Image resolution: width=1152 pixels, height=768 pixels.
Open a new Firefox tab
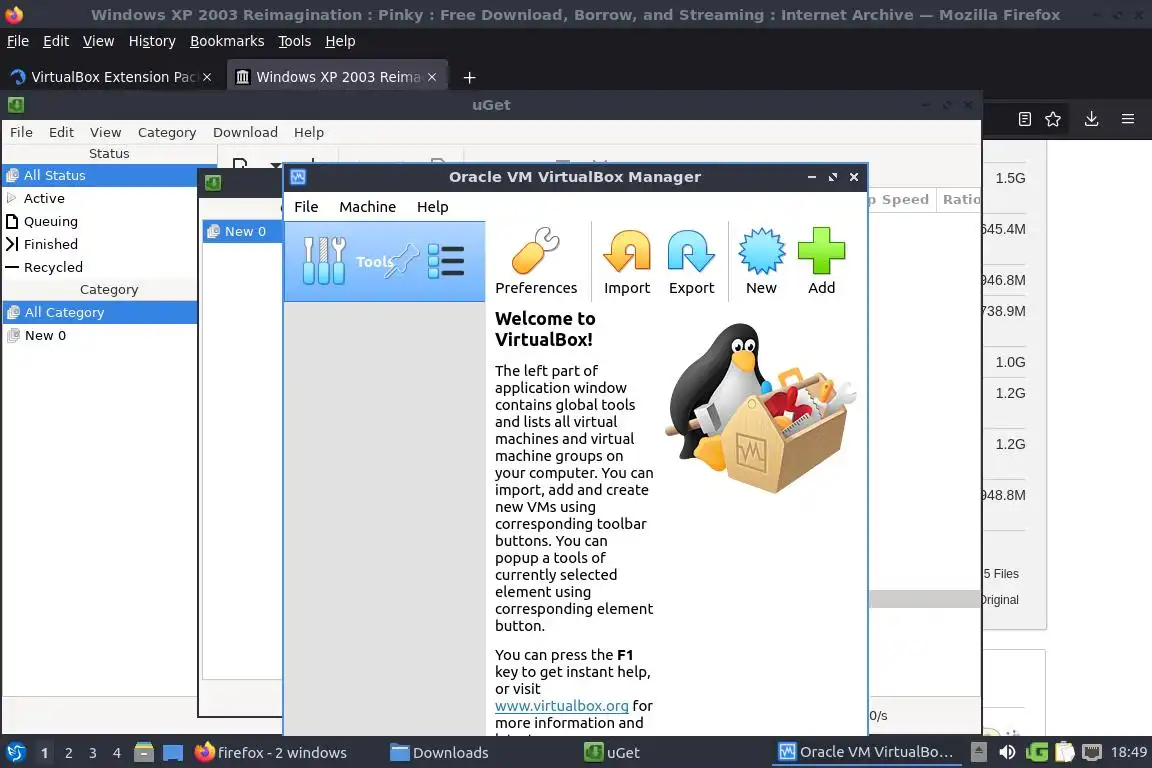coord(469,77)
